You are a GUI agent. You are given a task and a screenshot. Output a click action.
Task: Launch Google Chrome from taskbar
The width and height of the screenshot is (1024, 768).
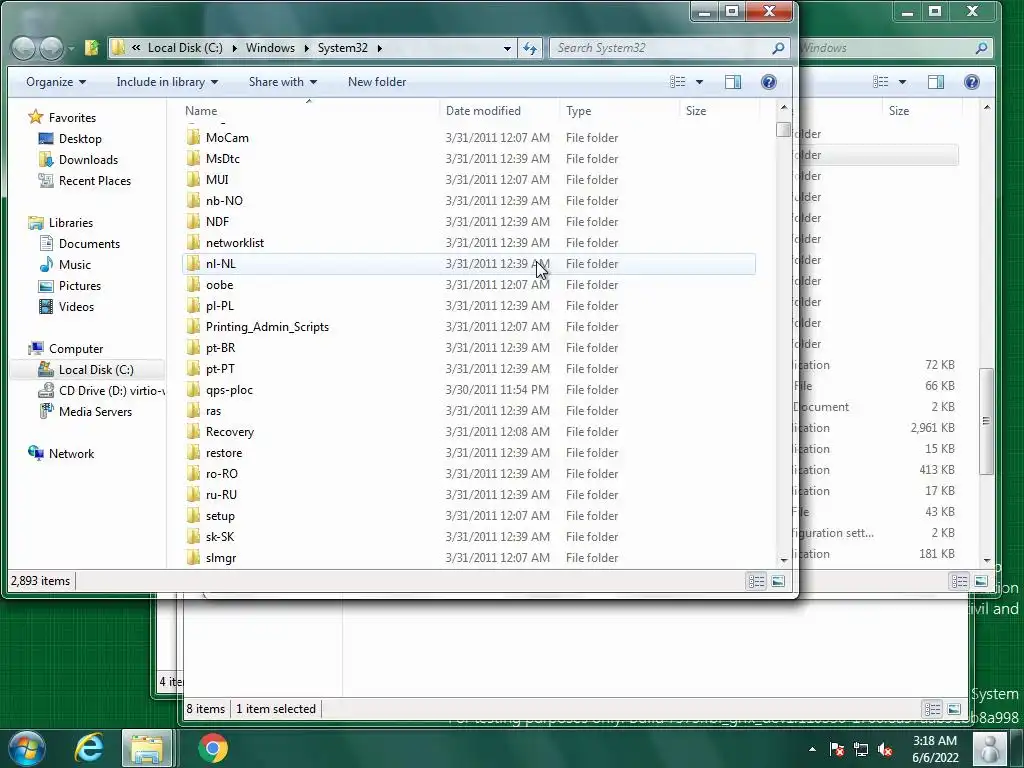pos(213,748)
